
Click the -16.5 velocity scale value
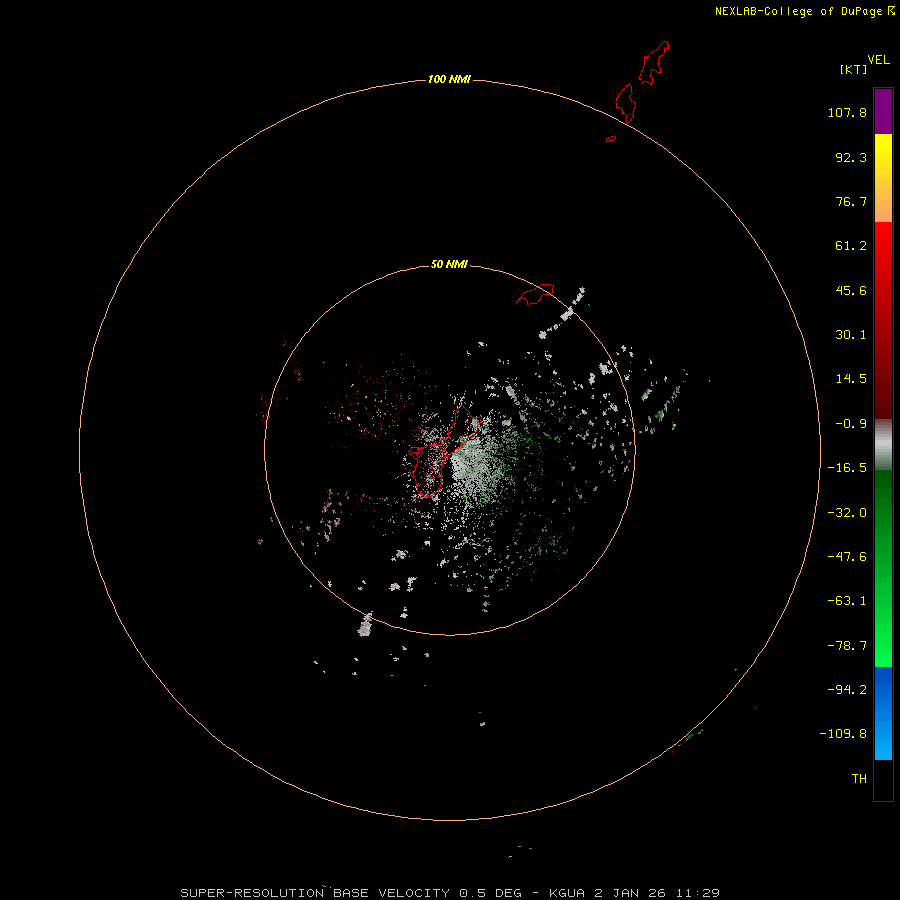click(847, 468)
